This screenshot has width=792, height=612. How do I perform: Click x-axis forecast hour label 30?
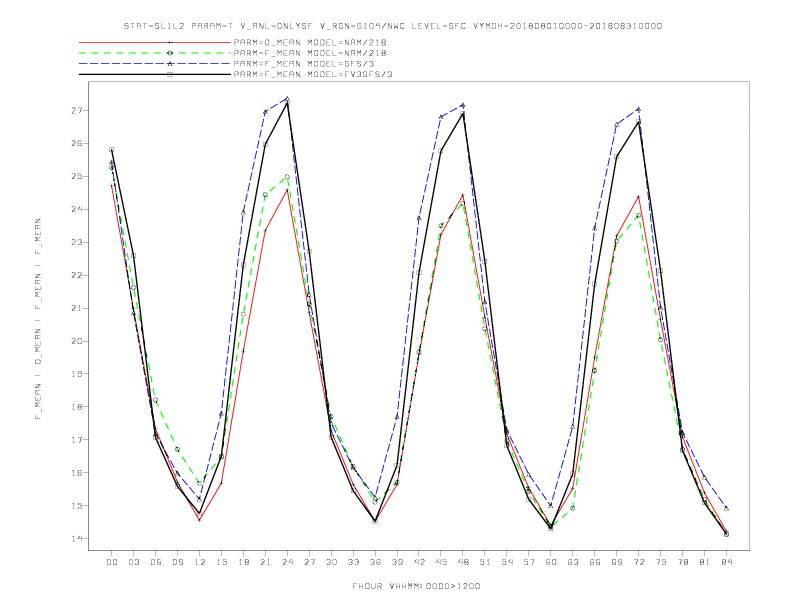click(331, 562)
